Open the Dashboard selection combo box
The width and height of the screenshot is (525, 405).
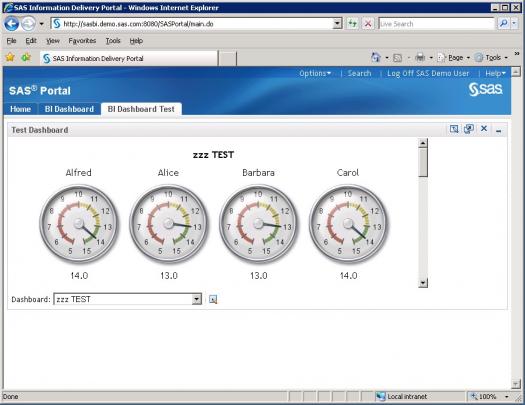click(128, 299)
